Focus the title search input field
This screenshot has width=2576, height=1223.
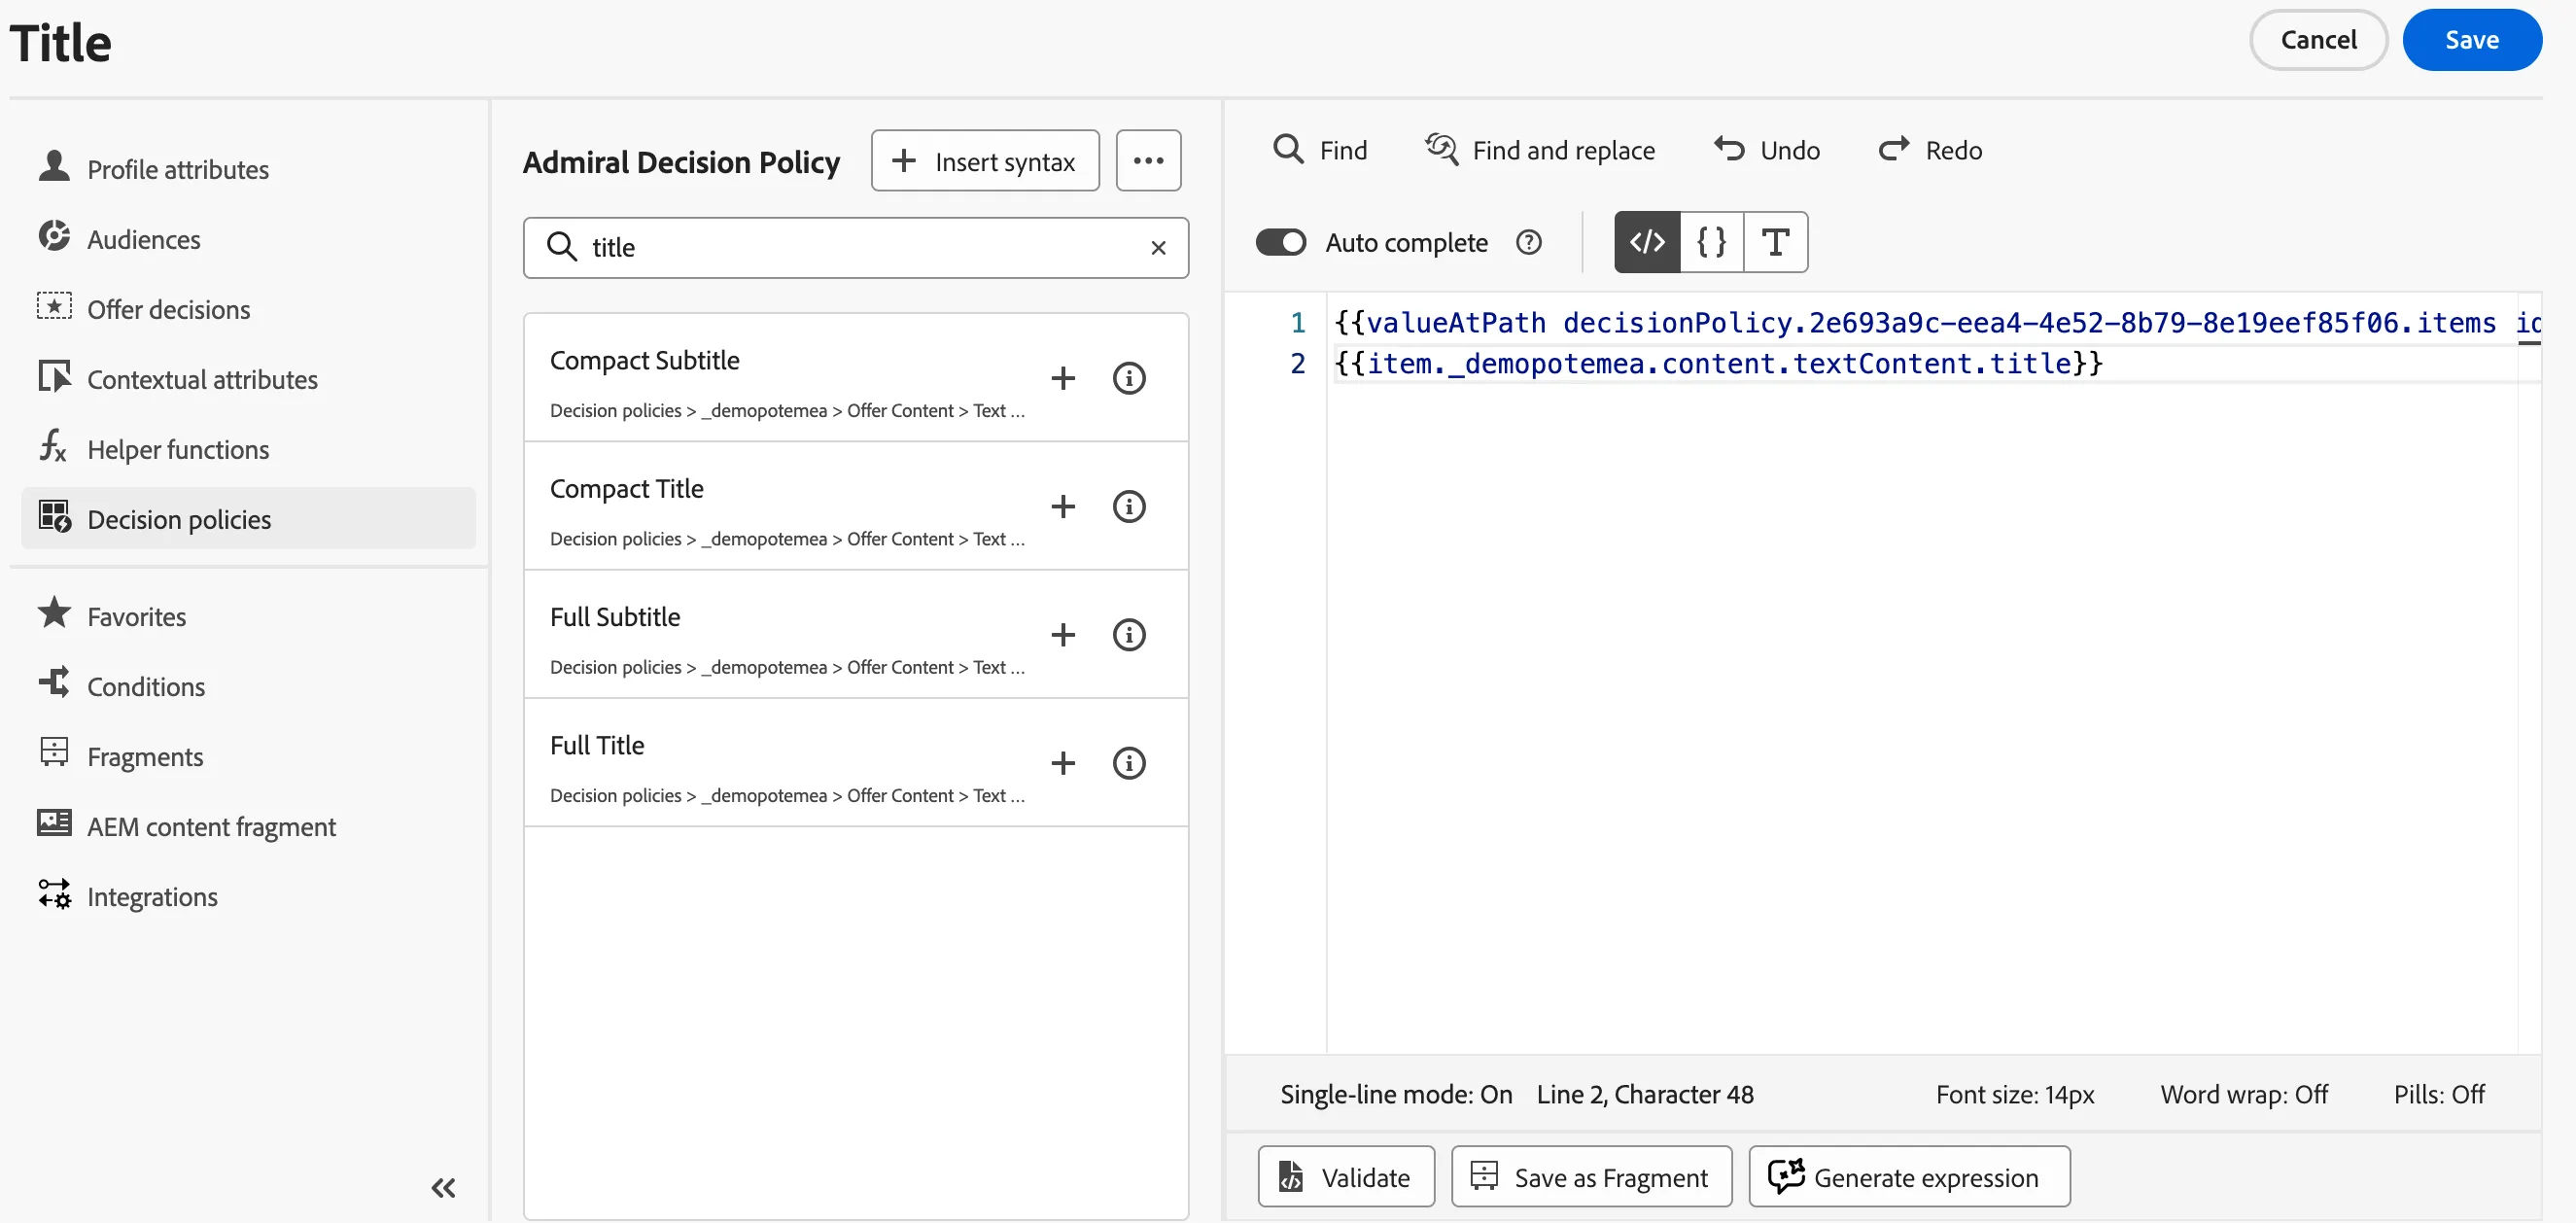click(x=856, y=247)
